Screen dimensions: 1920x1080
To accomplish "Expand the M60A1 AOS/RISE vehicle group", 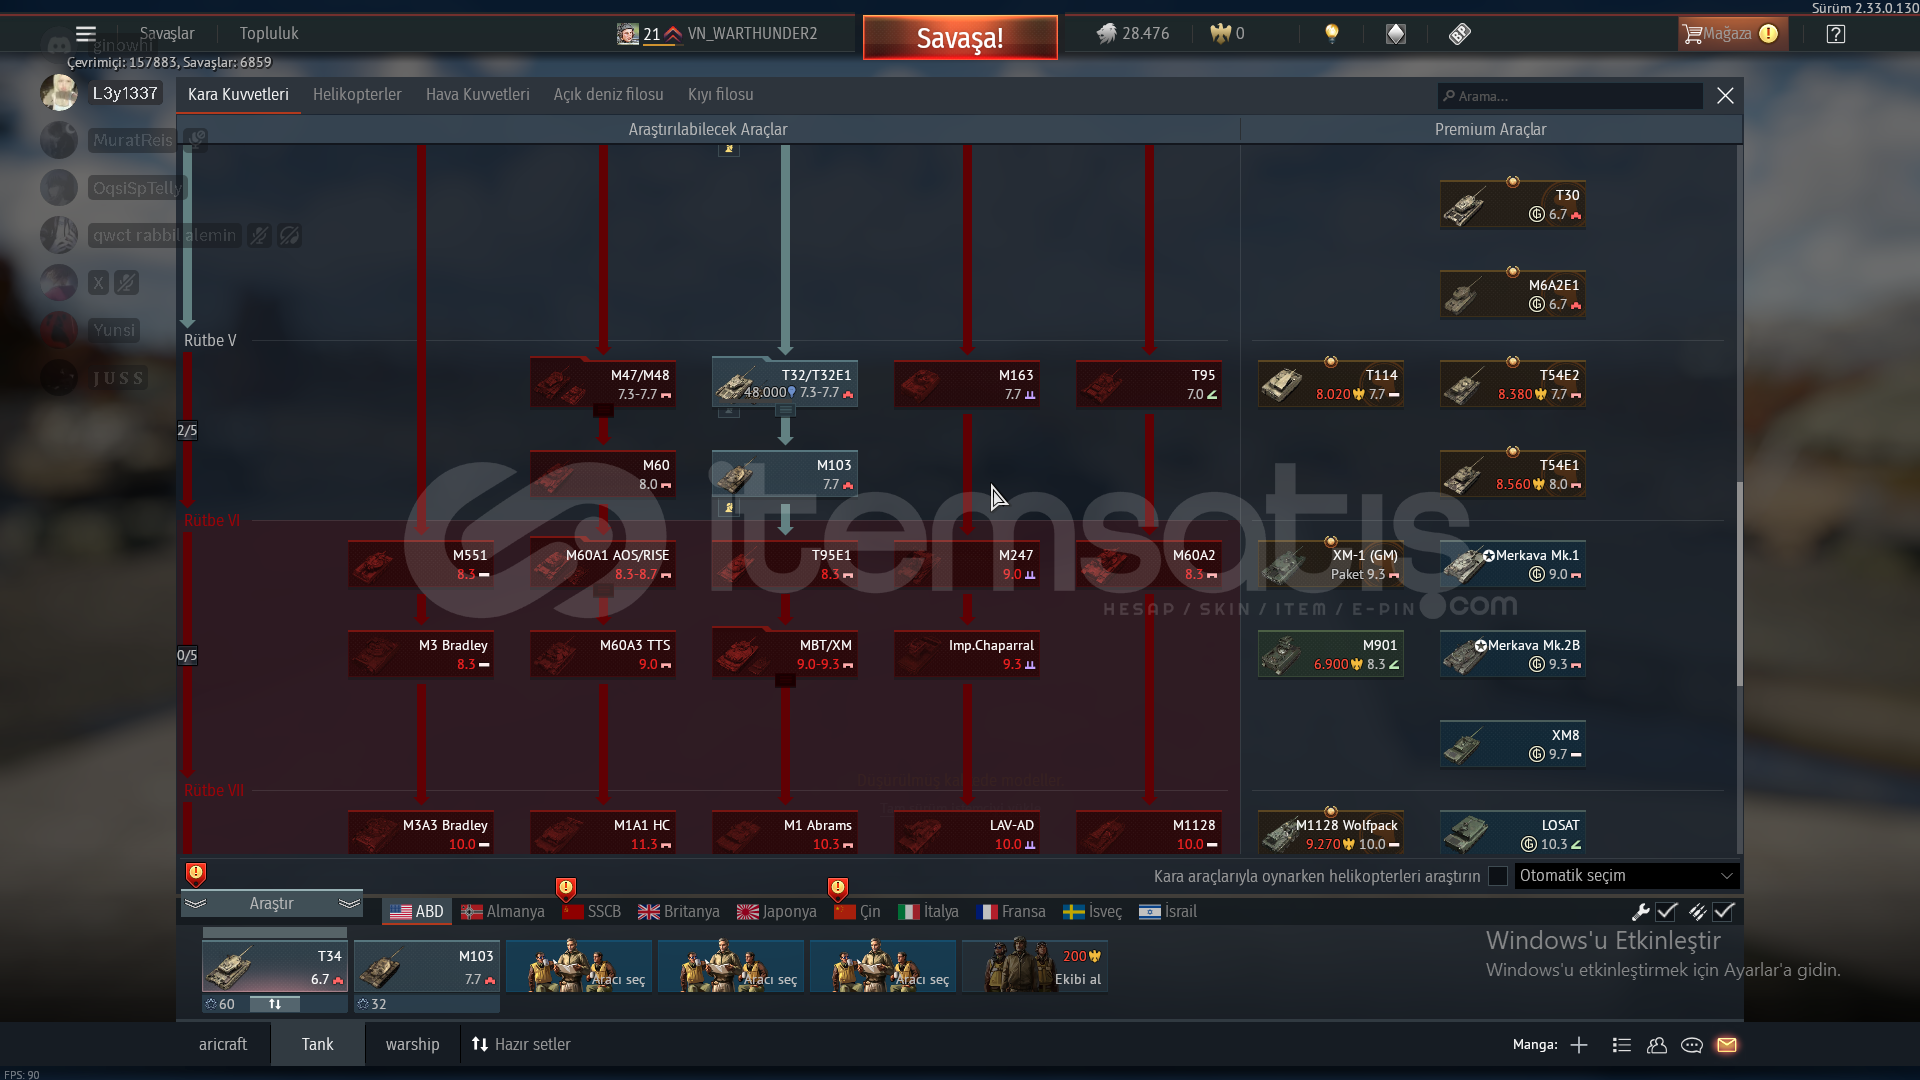I will click(603, 590).
